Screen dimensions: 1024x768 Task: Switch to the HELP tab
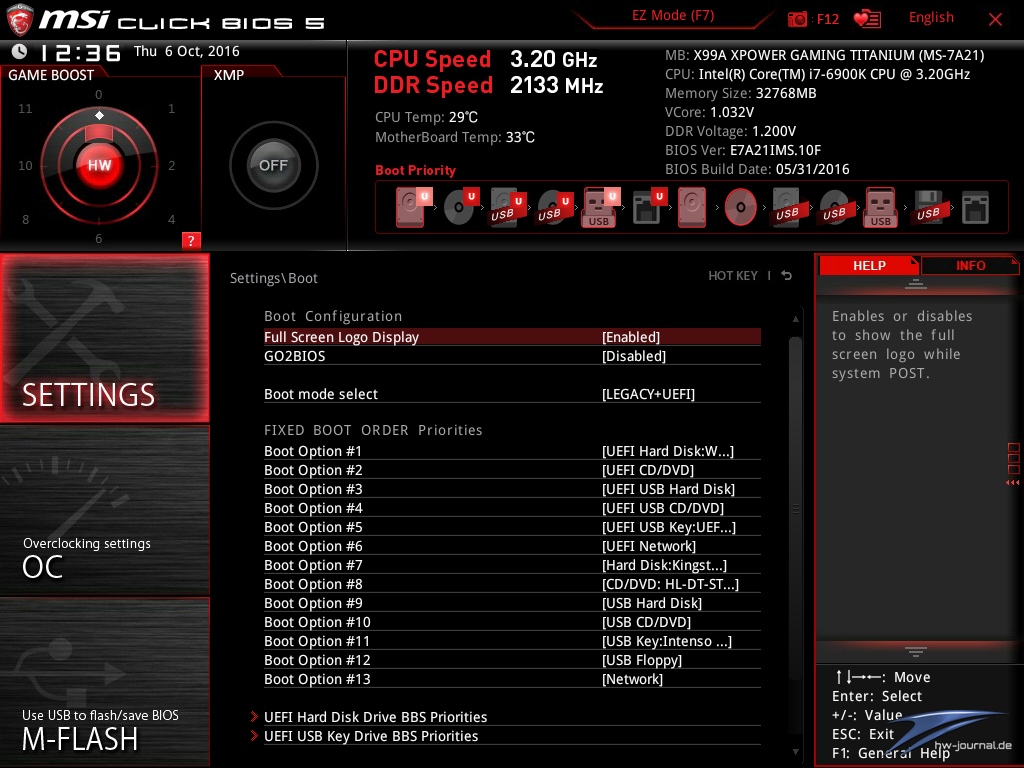(x=869, y=265)
